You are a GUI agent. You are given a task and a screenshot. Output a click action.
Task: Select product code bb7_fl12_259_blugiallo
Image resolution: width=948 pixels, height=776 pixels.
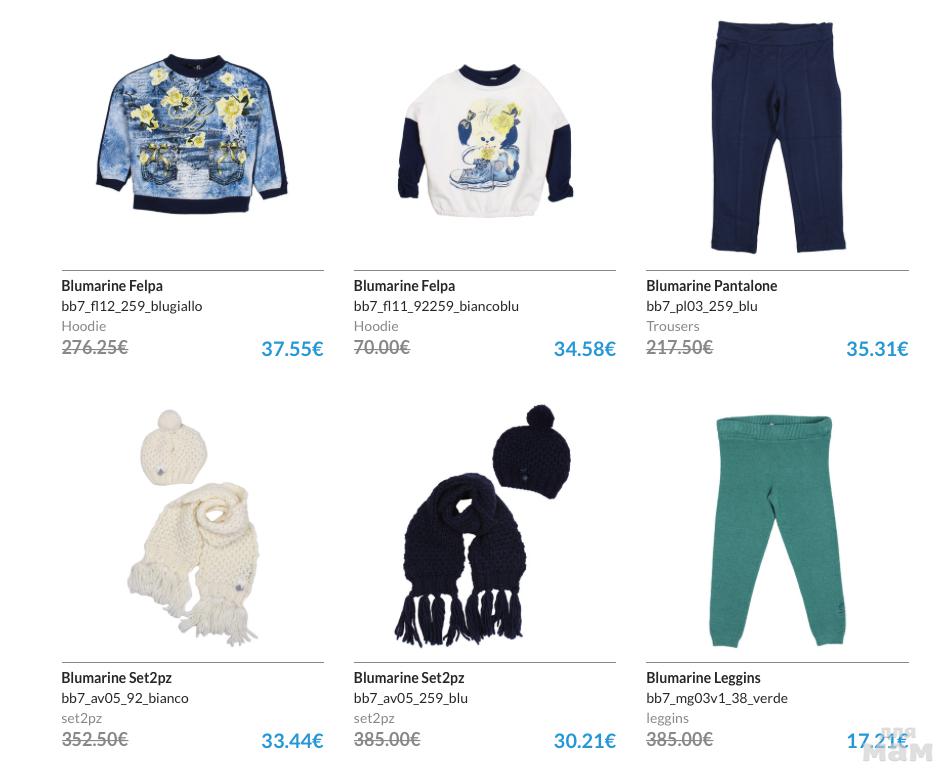(x=132, y=306)
